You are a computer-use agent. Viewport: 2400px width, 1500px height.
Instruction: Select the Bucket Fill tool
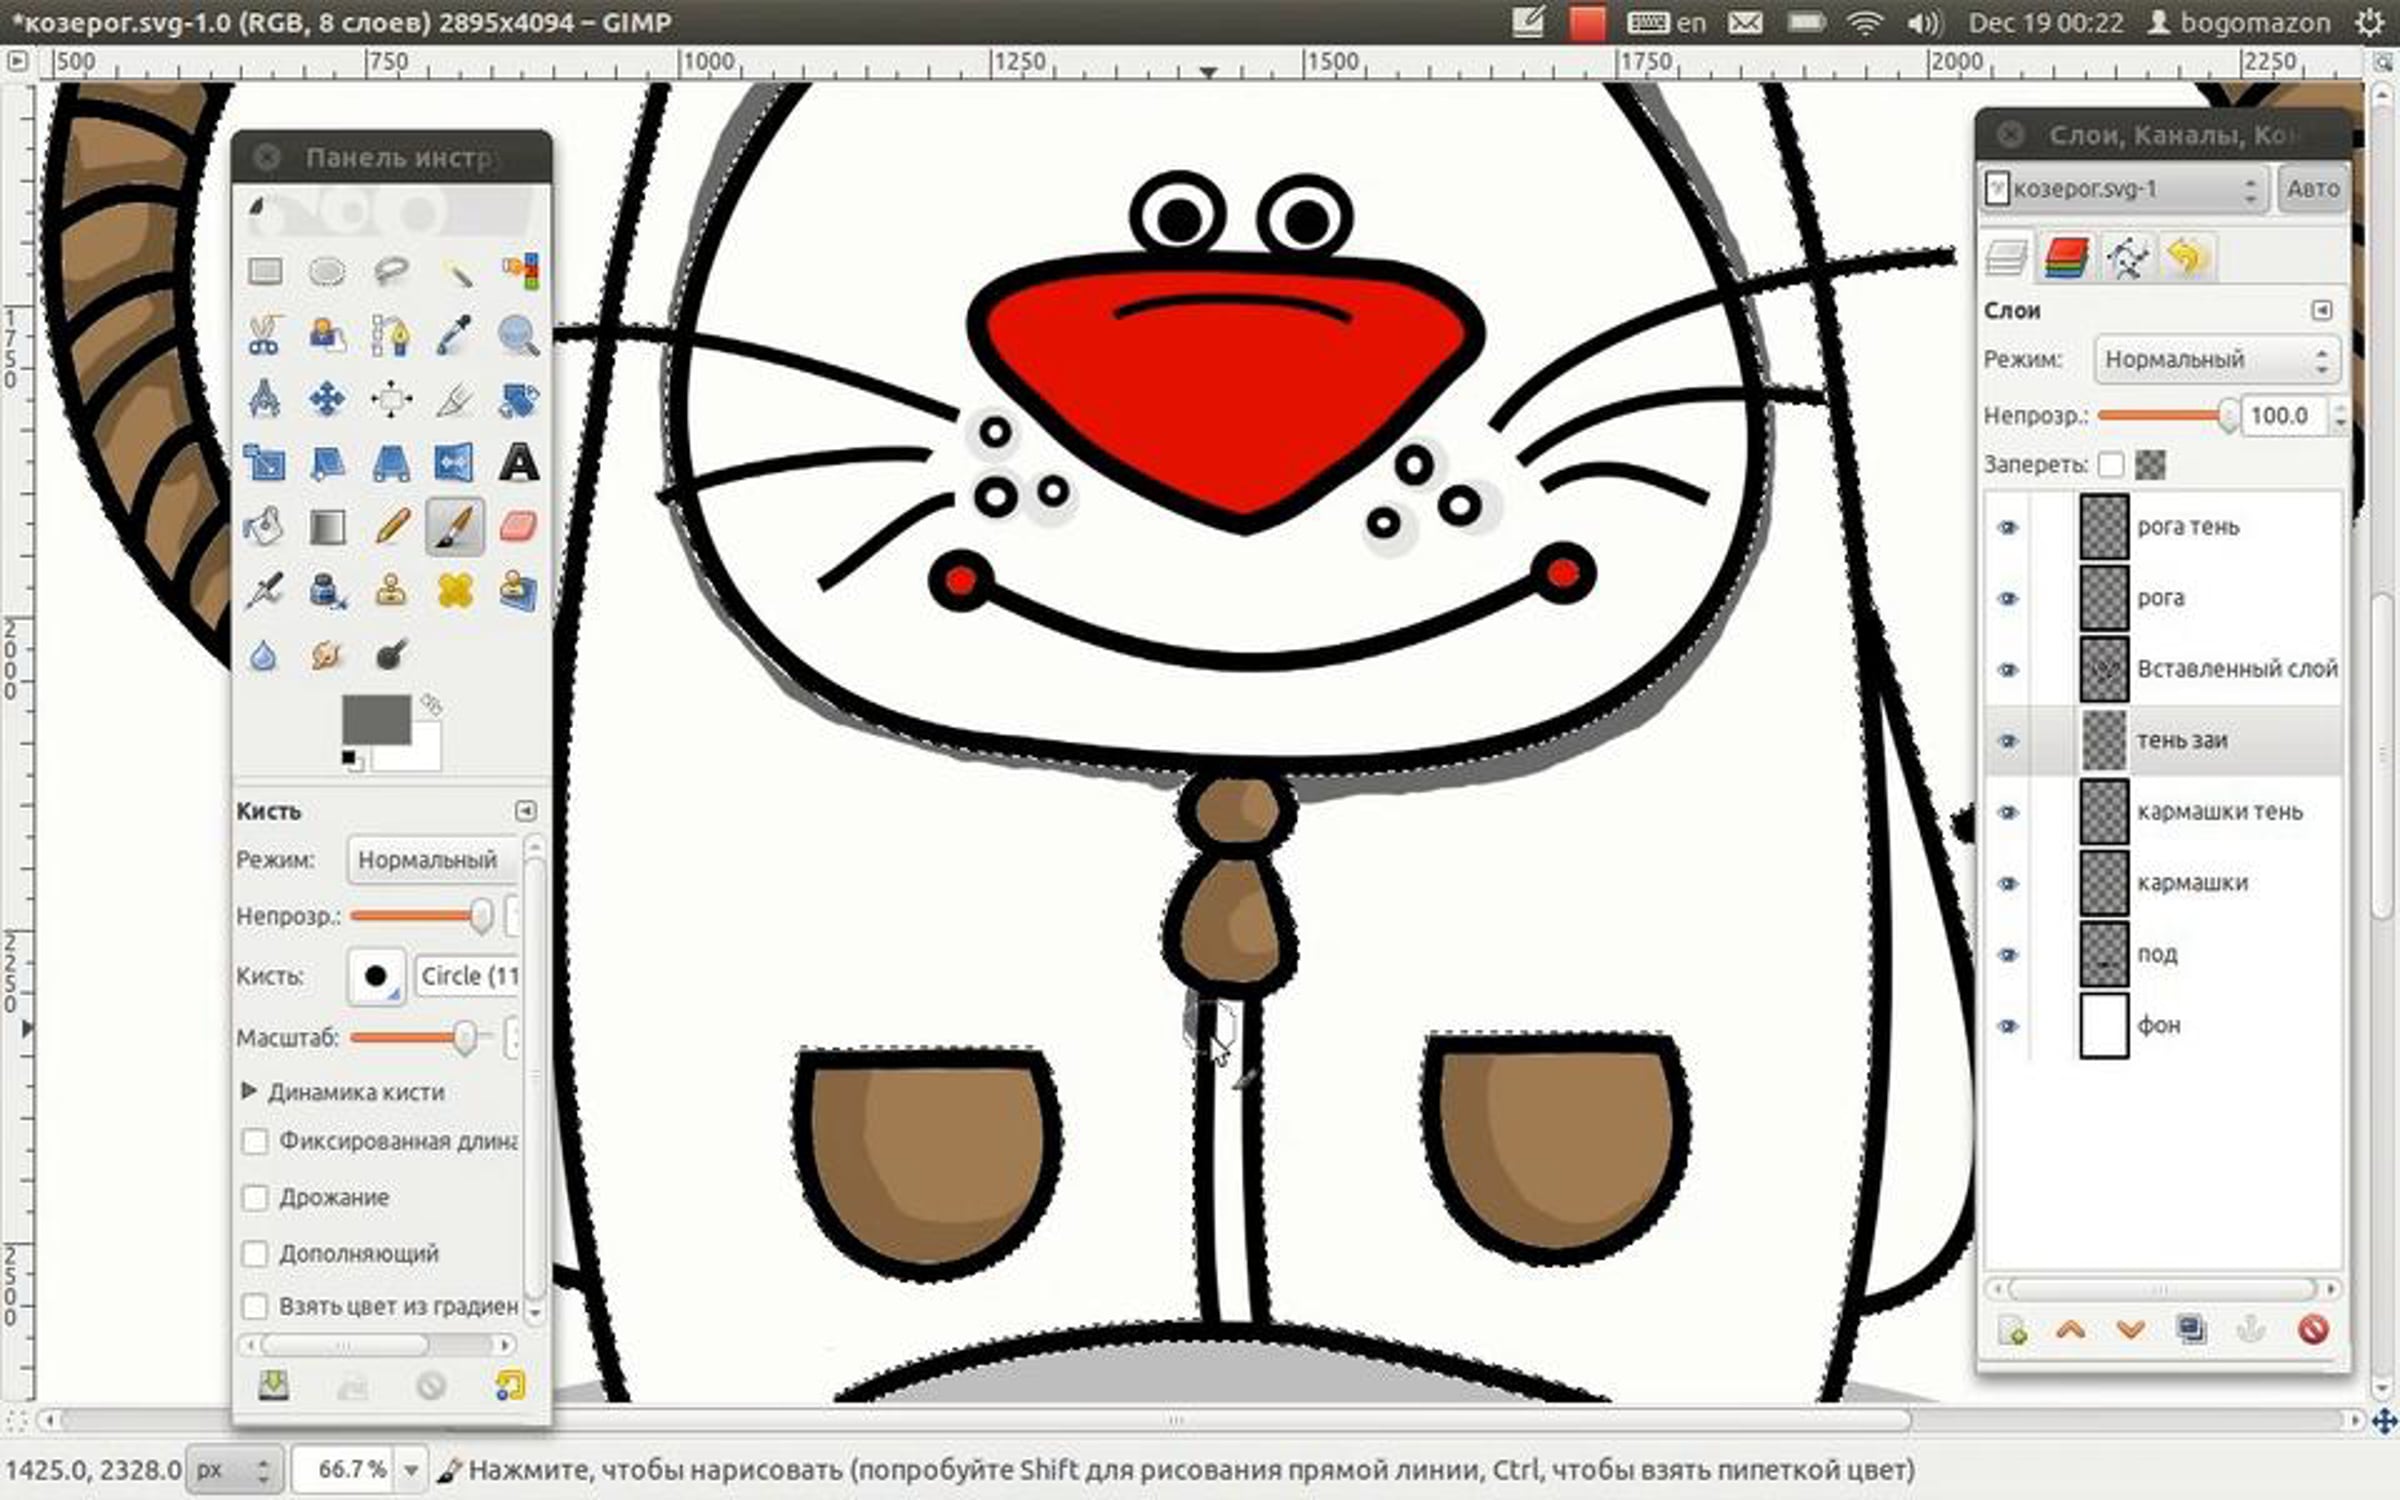pyautogui.click(x=264, y=527)
